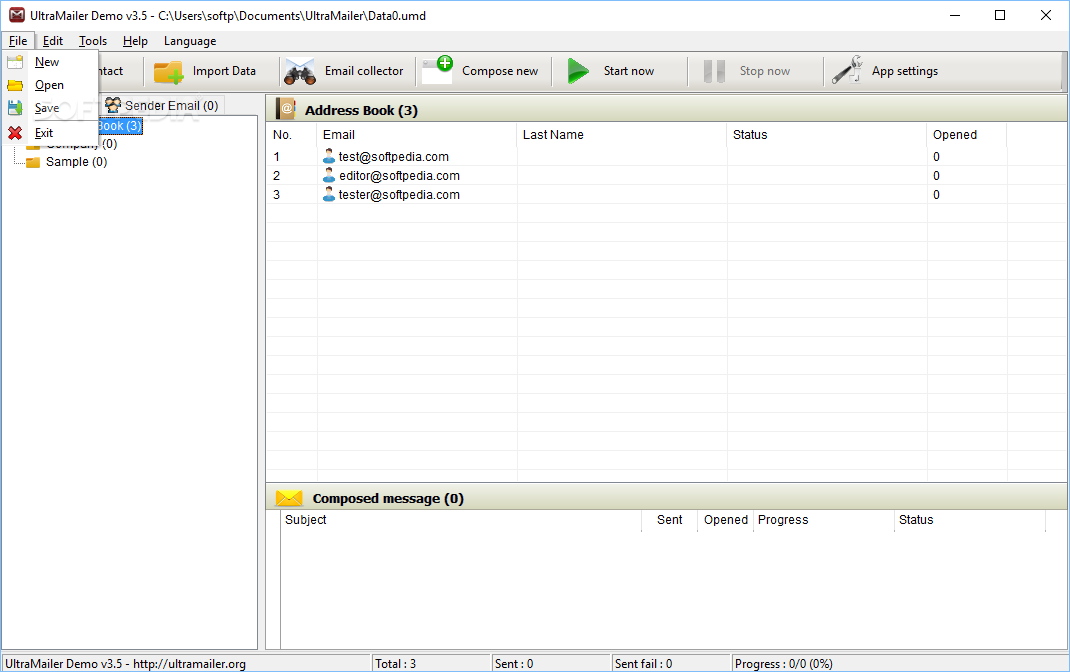Viewport: 1070px width, 672px height.
Task: Select the tester@softpedia.com contact row
Action: pos(665,194)
